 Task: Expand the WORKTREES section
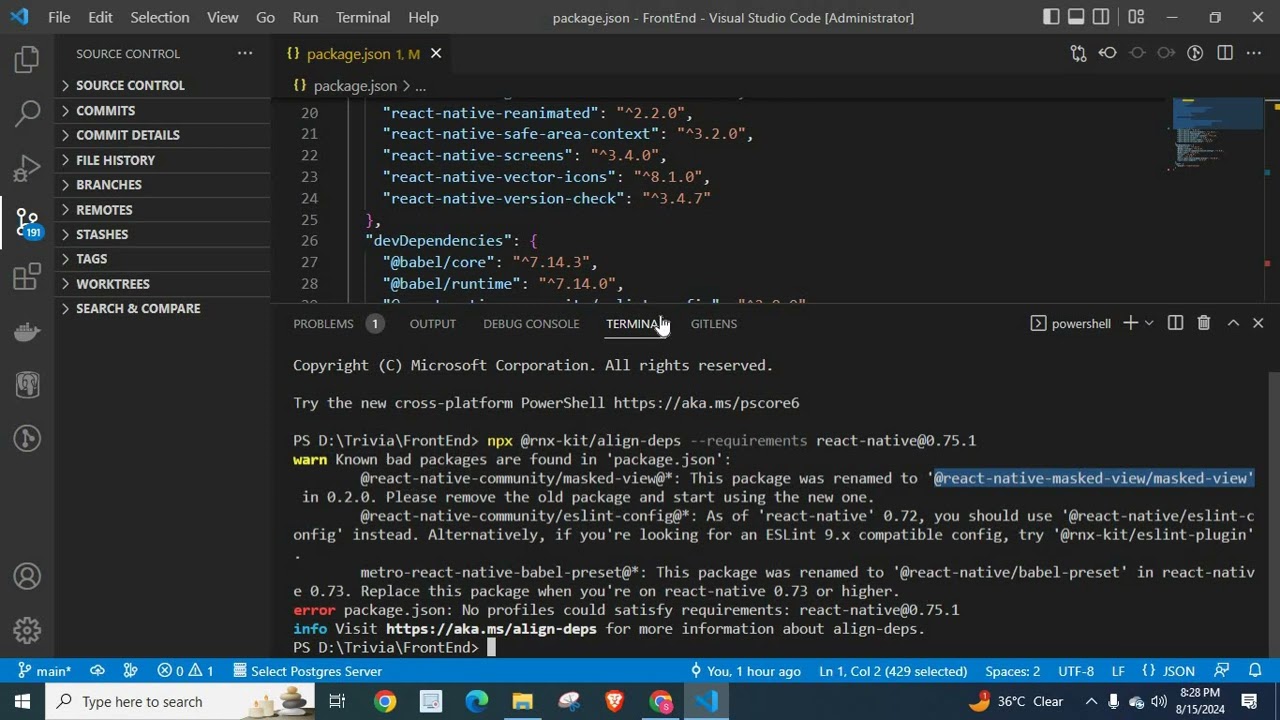click(162, 284)
